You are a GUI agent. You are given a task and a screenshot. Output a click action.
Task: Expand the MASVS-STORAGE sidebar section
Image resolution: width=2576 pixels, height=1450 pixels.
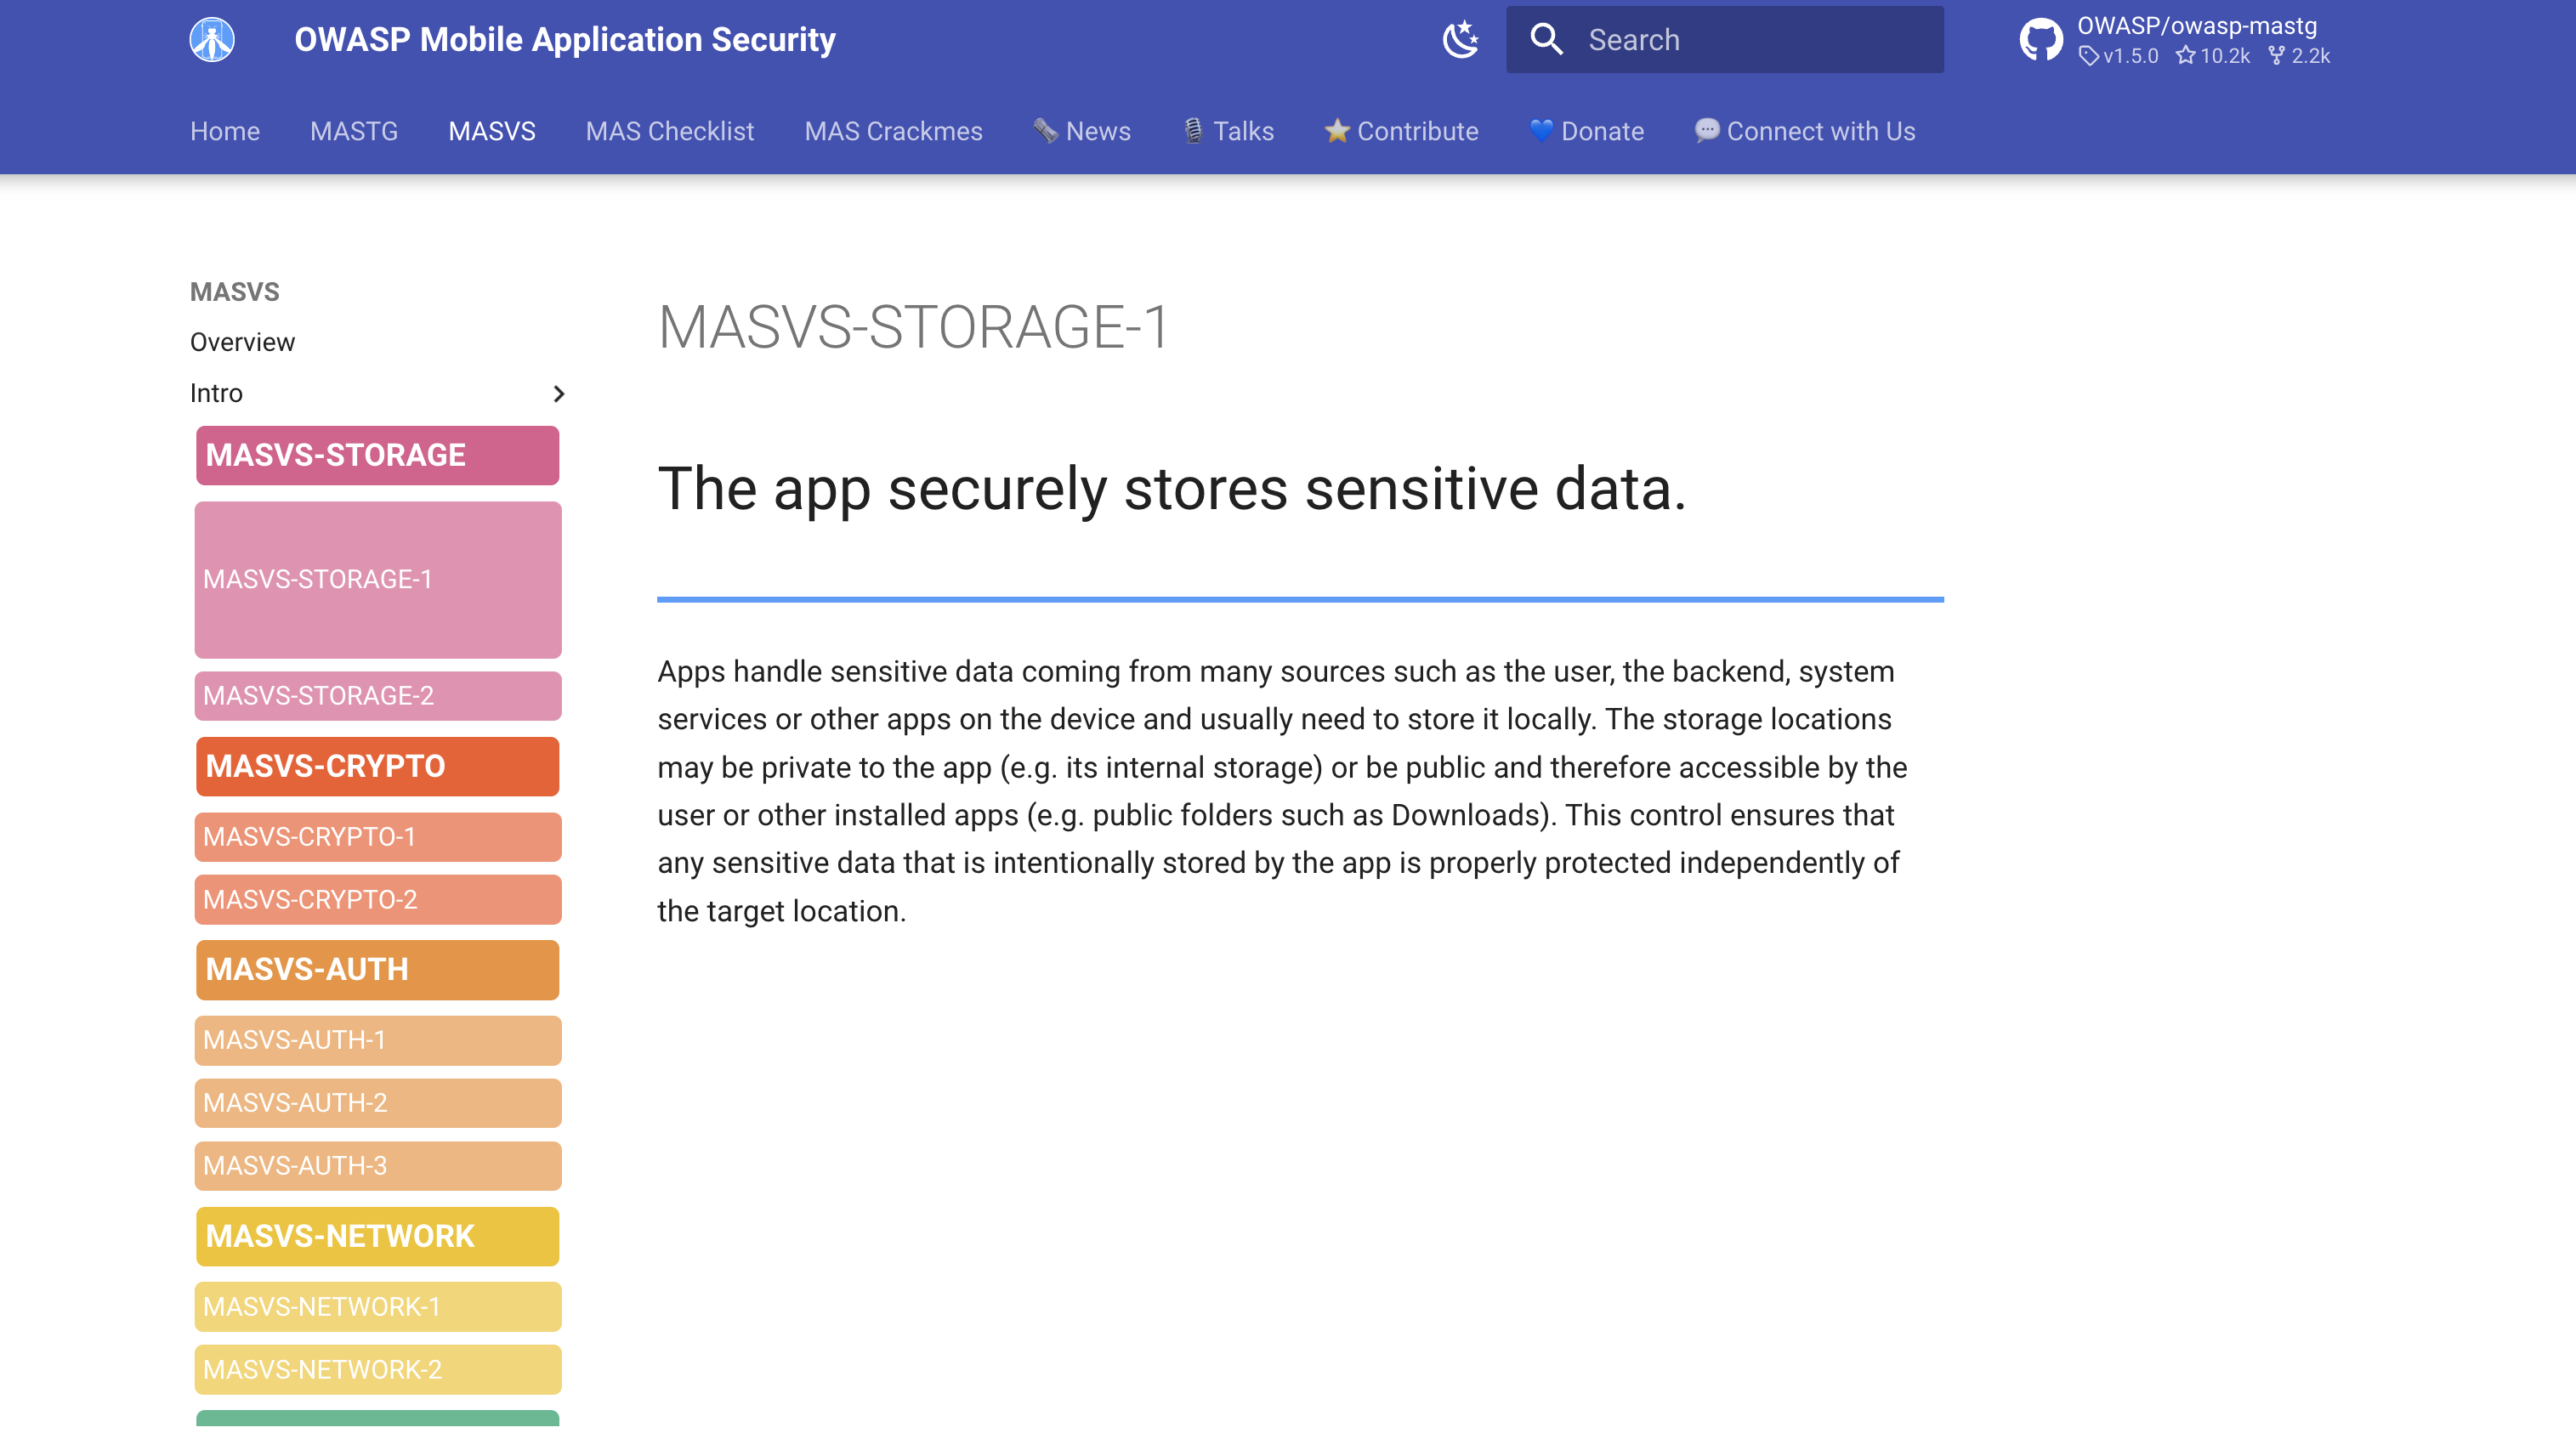377,456
